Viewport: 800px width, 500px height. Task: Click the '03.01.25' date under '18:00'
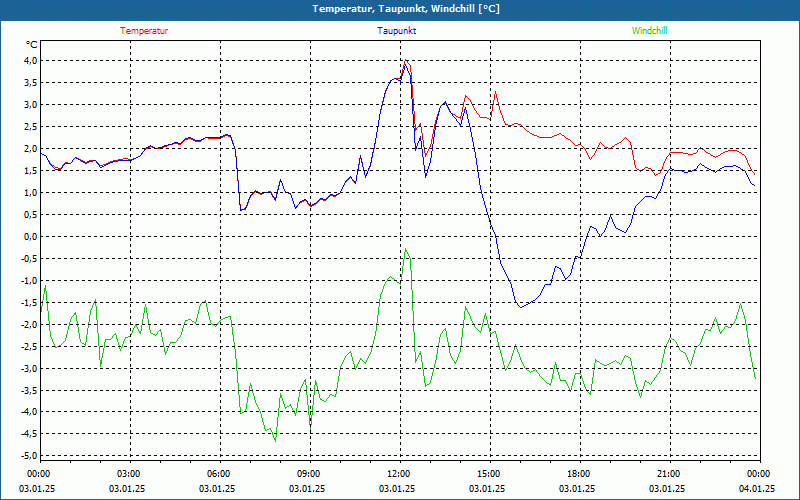(577, 488)
